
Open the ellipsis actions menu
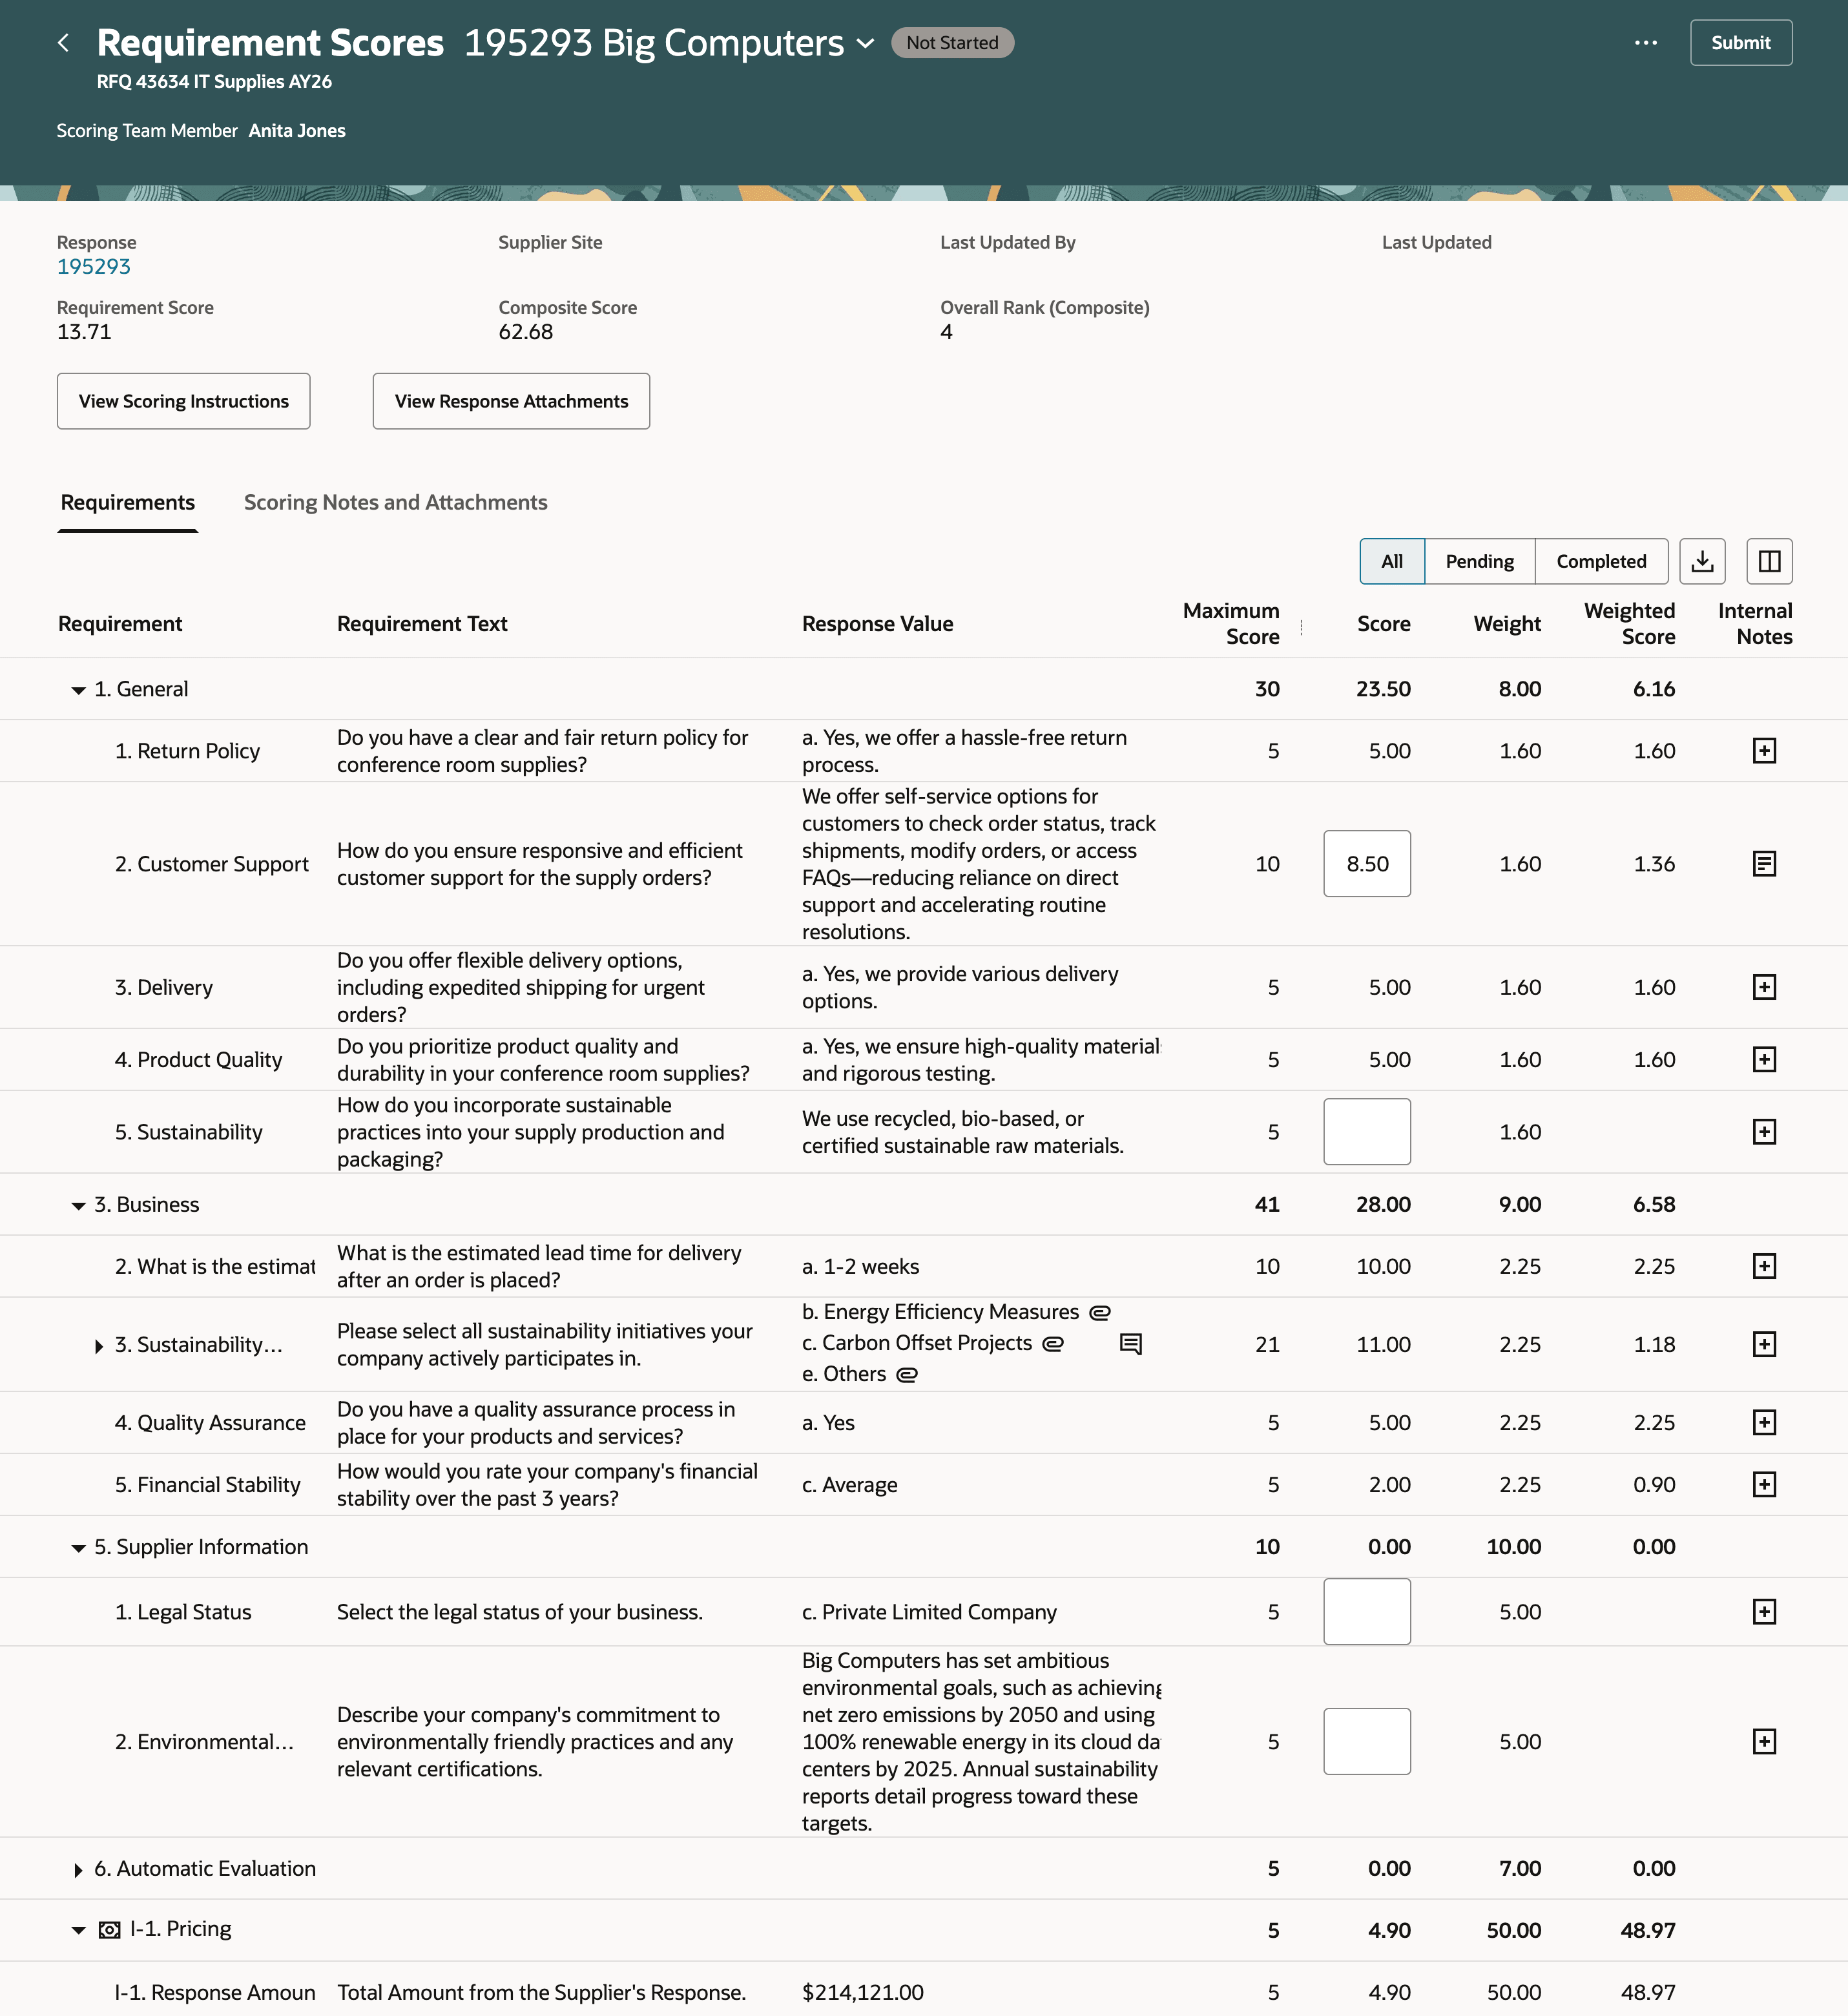(1645, 42)
